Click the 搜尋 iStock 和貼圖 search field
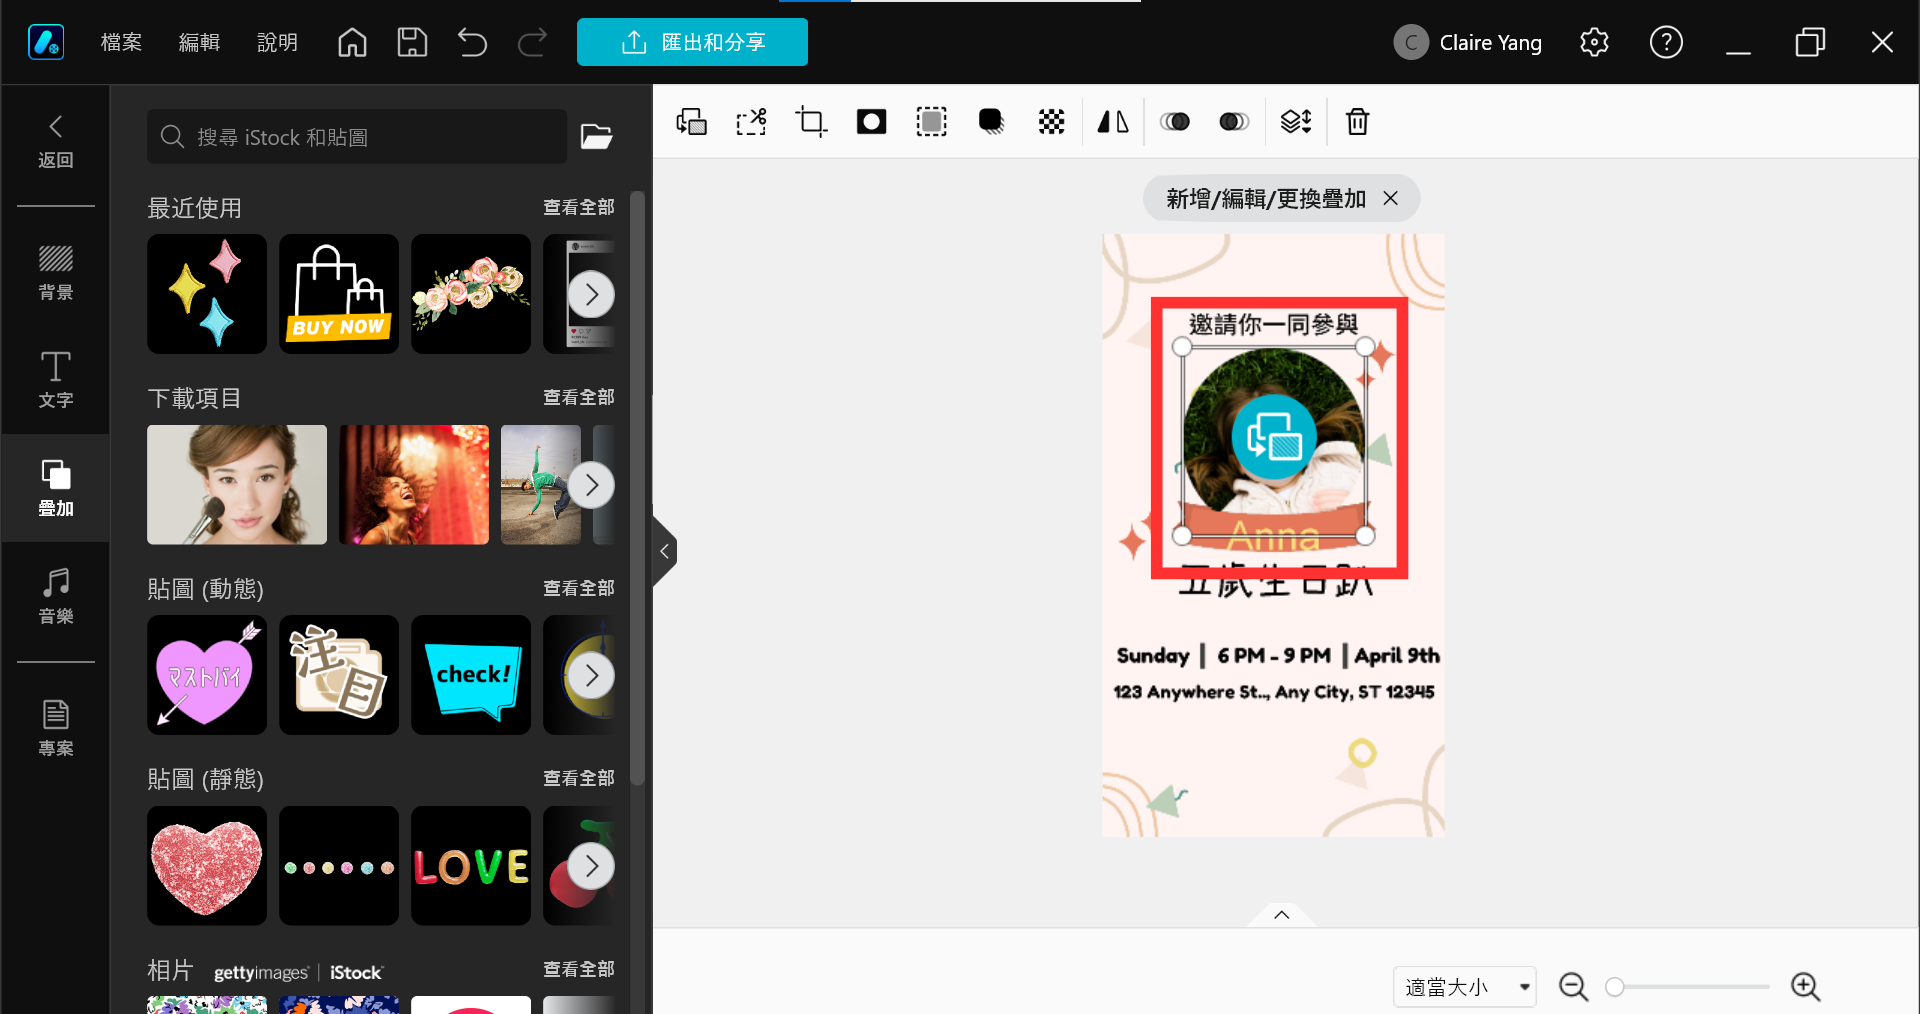The width and height of the screenshot is (1920, 1014). point(357,137)
